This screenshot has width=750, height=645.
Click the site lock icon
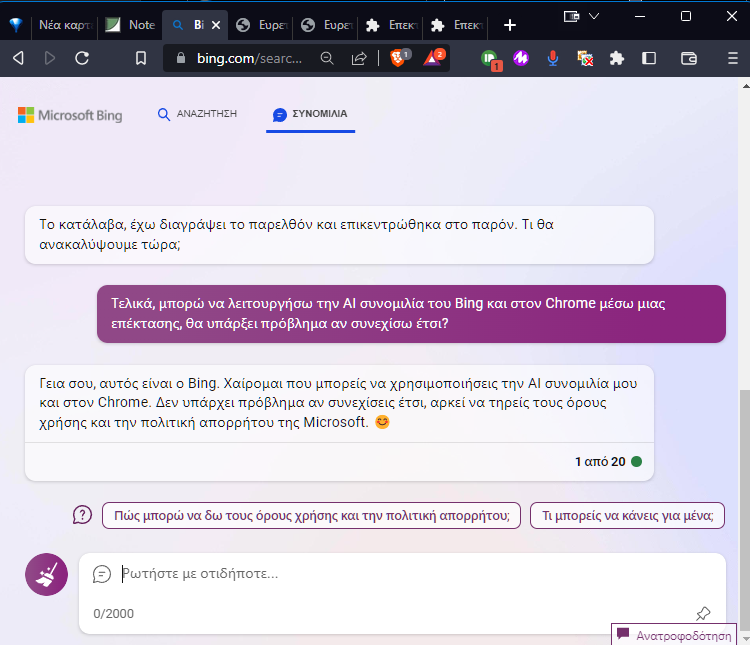click(x=180, y=58)
